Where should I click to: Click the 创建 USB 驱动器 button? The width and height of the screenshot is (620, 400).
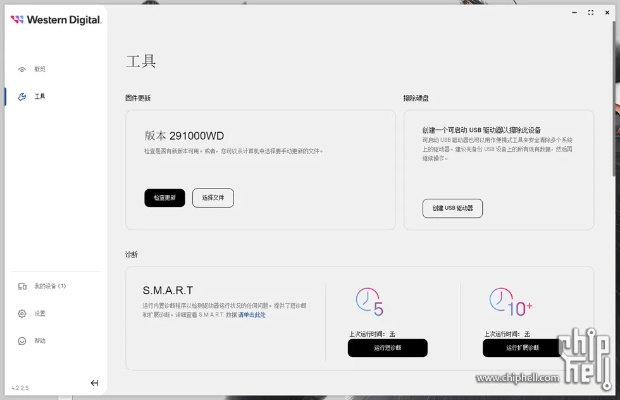coord(453,208)
